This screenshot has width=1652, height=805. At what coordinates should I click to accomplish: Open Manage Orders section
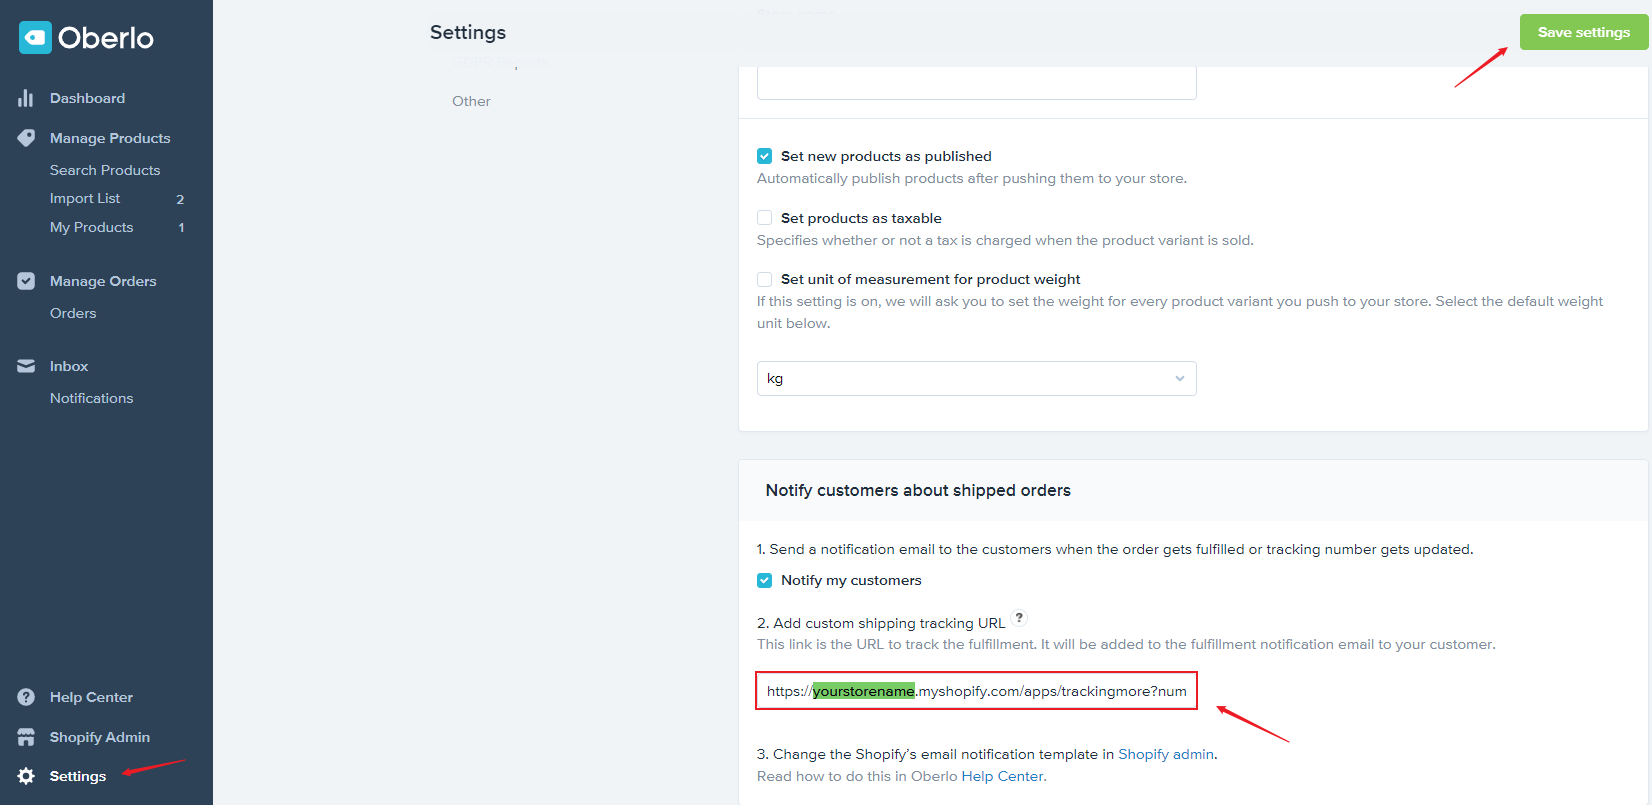103,281
